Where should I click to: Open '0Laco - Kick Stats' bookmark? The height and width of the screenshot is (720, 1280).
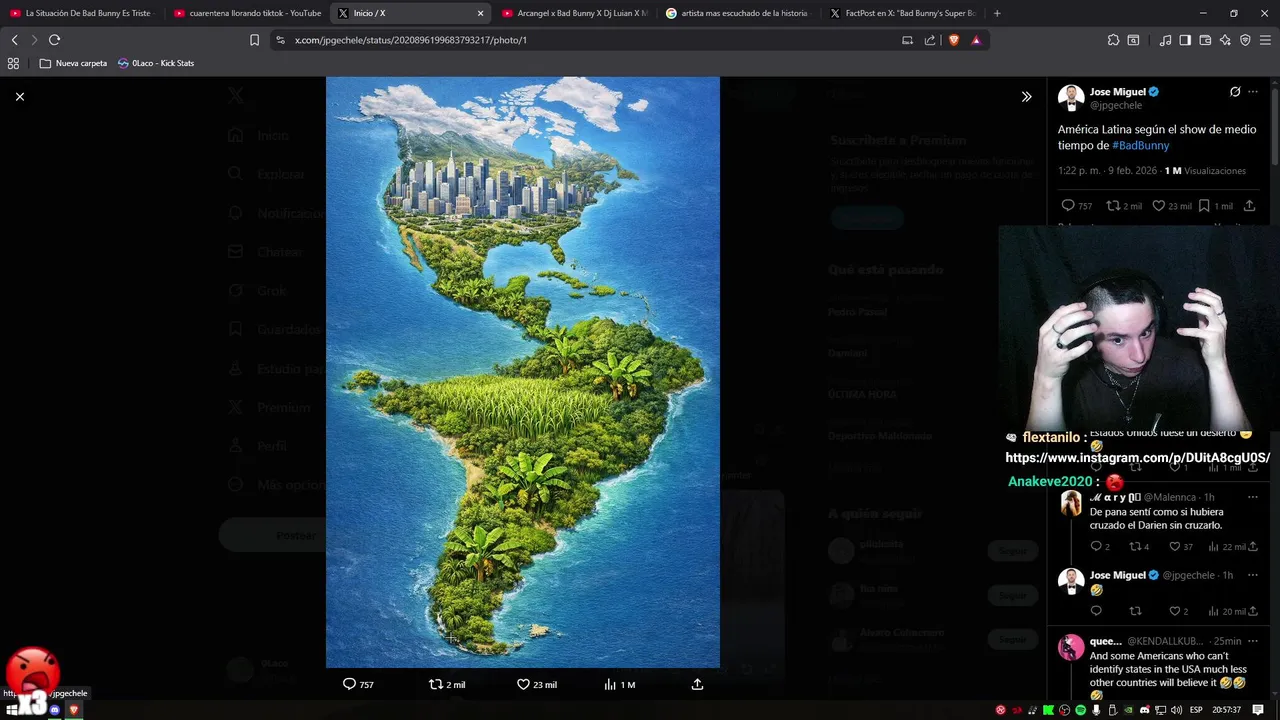click(x=156, y=63)
